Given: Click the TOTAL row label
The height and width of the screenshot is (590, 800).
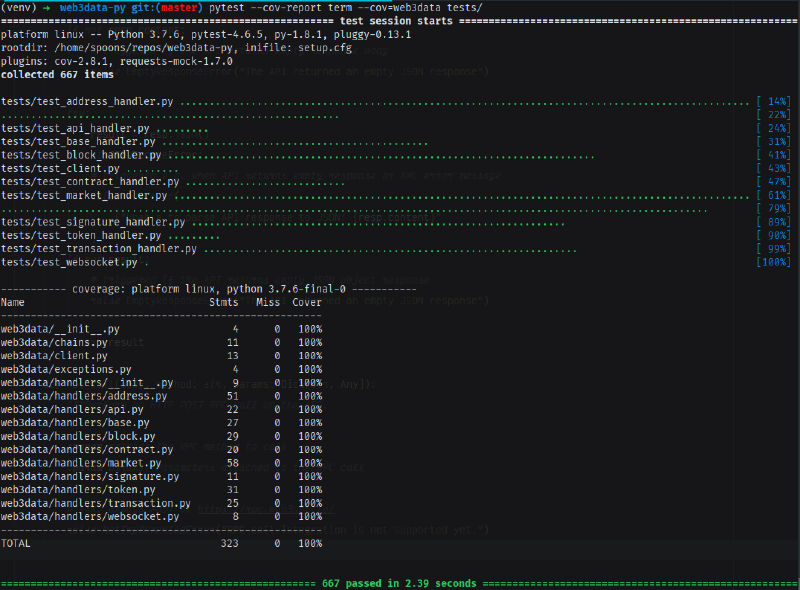Looking at the screenshot, I should 15,544.
